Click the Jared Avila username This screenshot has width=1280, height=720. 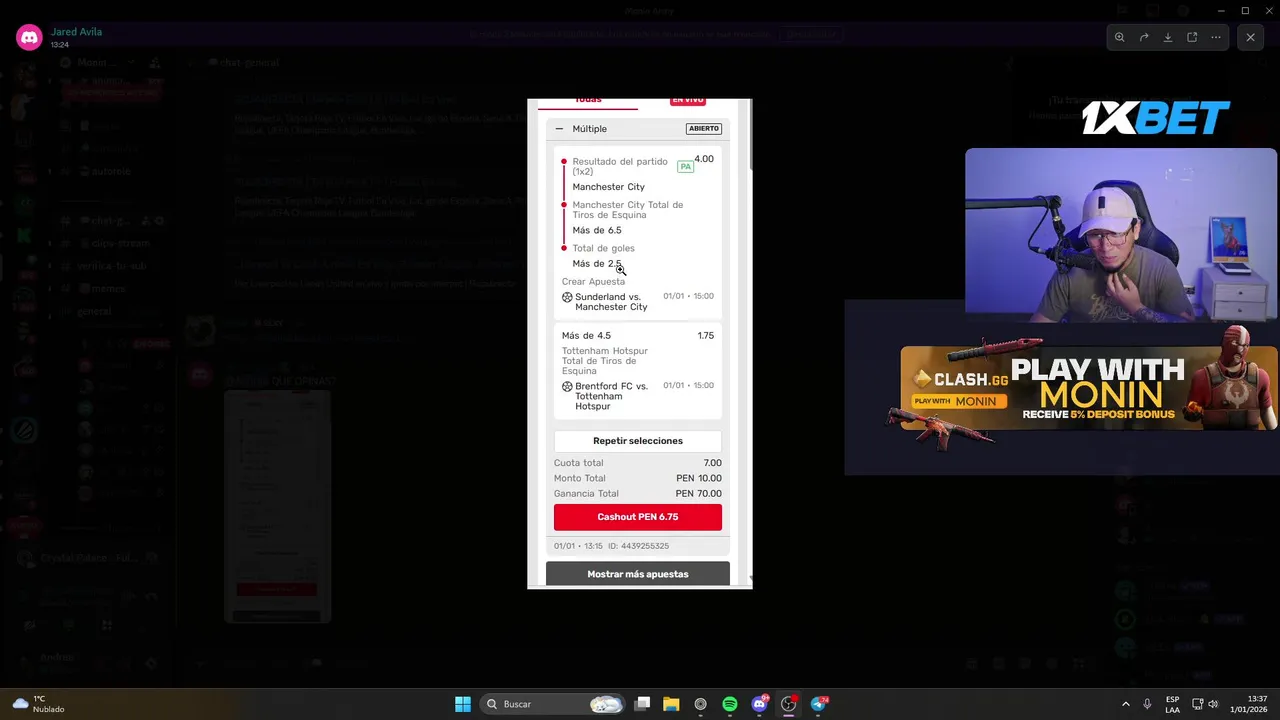pyautogui.click(x=76, y=32)
